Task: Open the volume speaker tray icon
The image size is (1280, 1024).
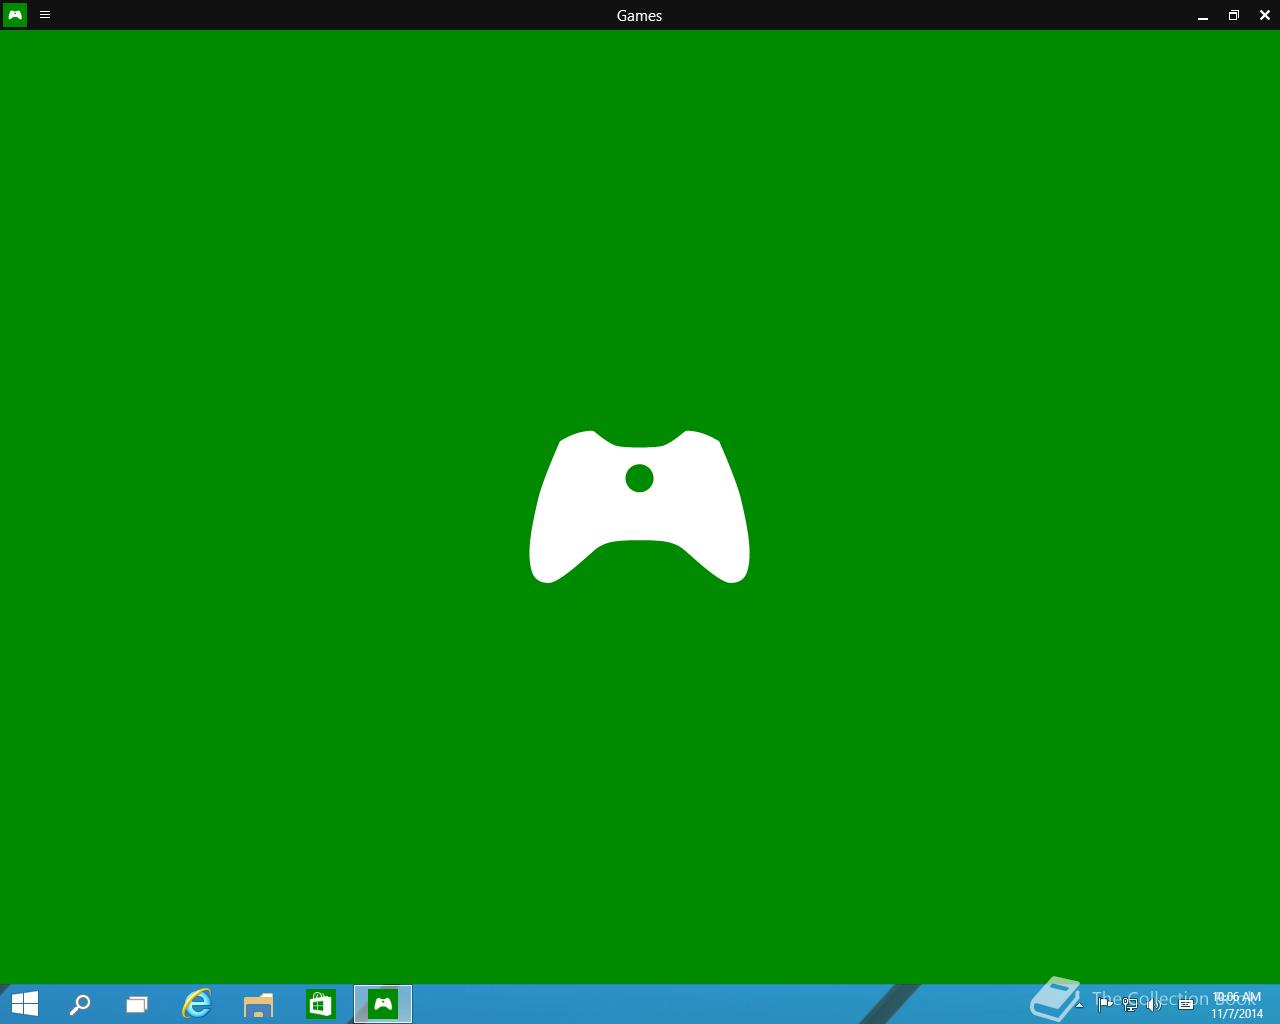Action: click(1155, 1004)
